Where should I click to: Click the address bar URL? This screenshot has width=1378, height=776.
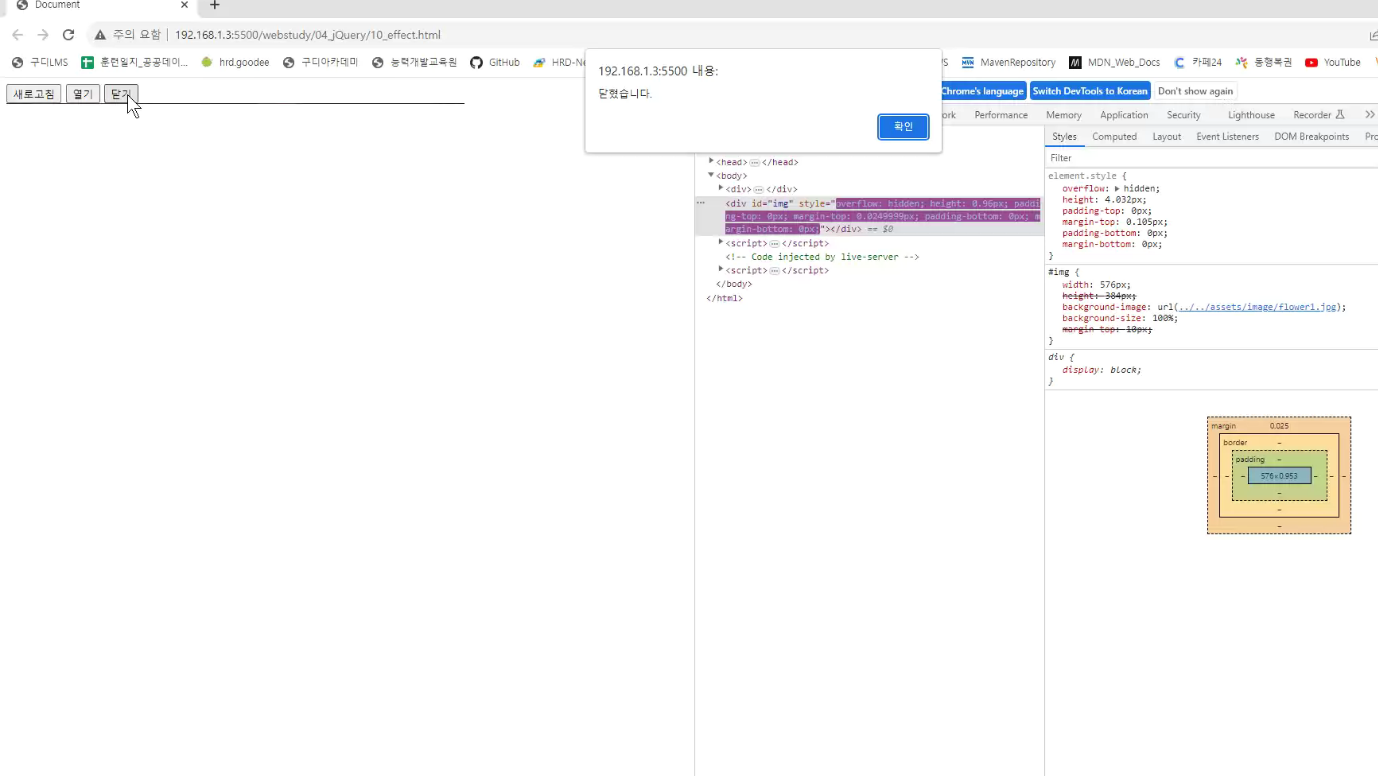tap(308, 35)
